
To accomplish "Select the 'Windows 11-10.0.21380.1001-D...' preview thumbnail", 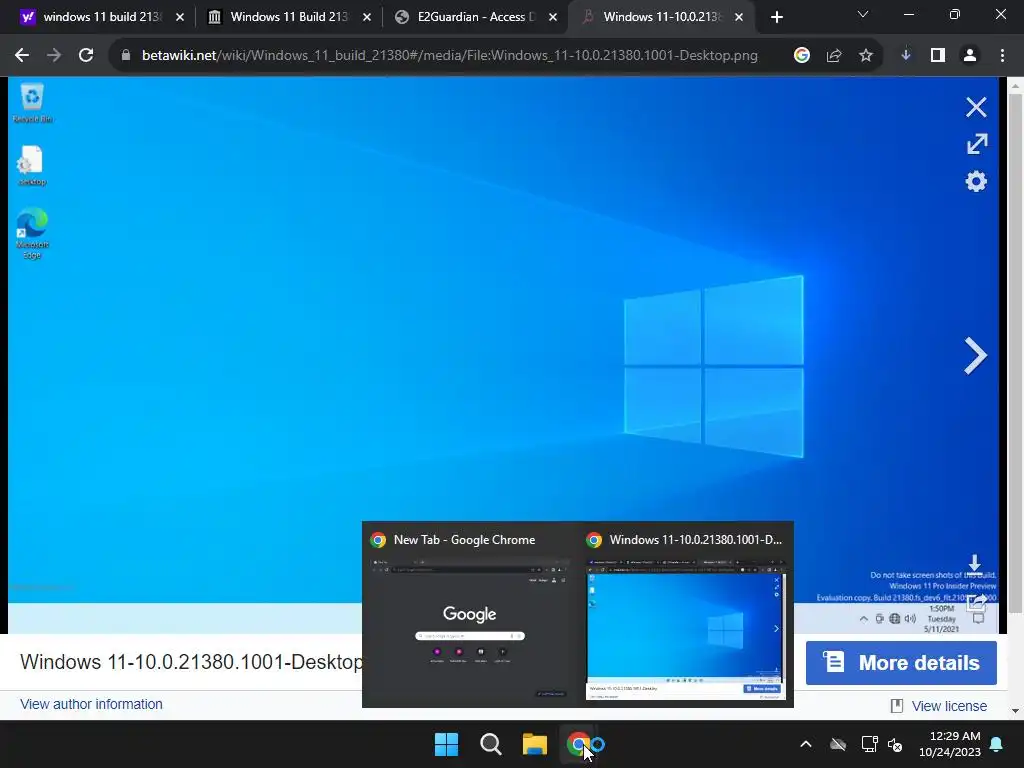I will tap(686, 614).
